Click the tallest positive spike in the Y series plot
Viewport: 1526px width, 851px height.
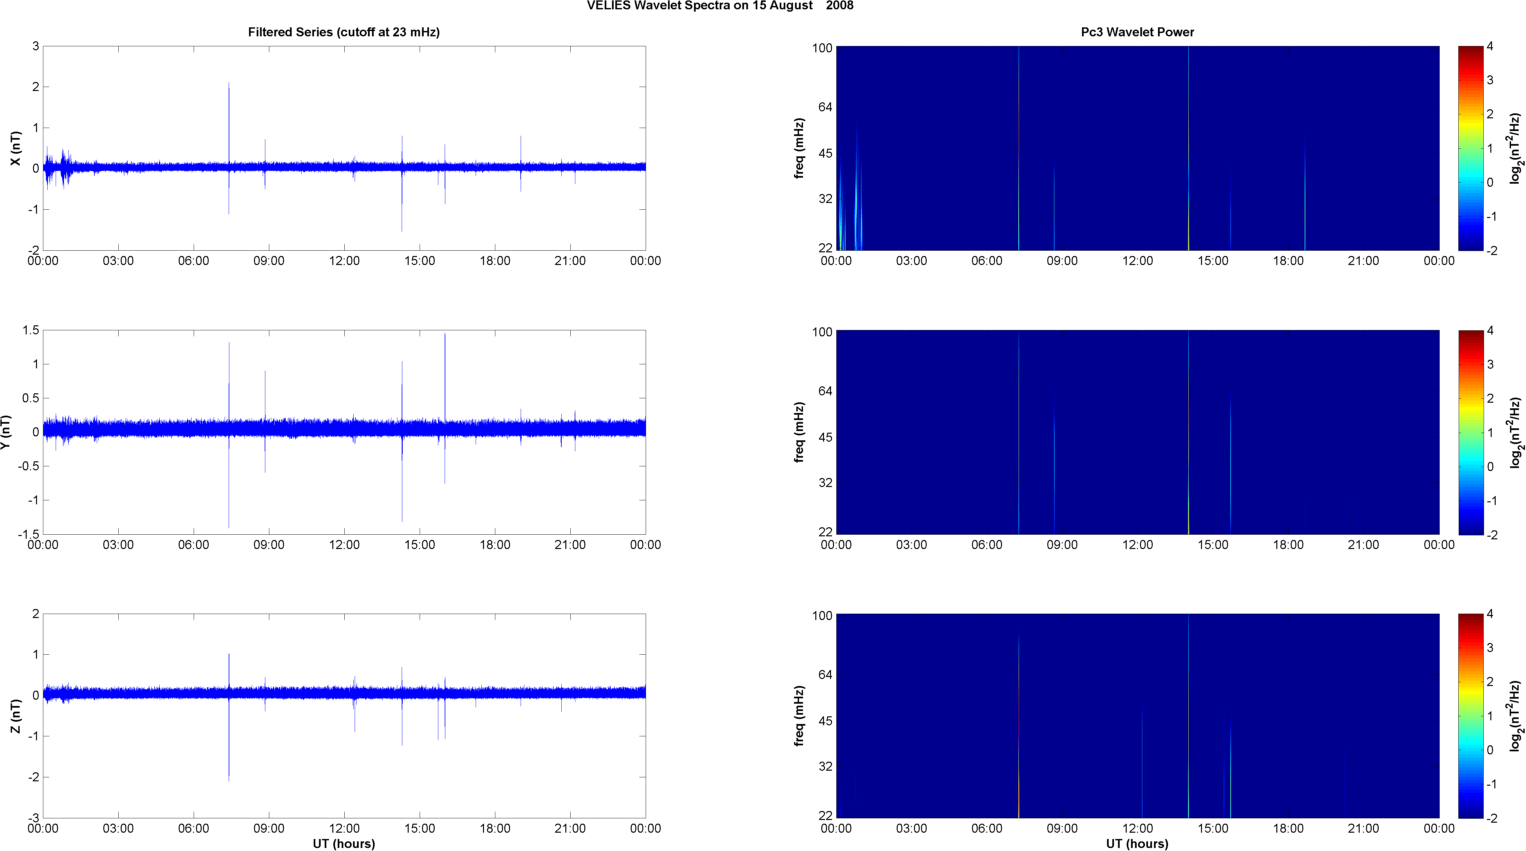[445, 380]
